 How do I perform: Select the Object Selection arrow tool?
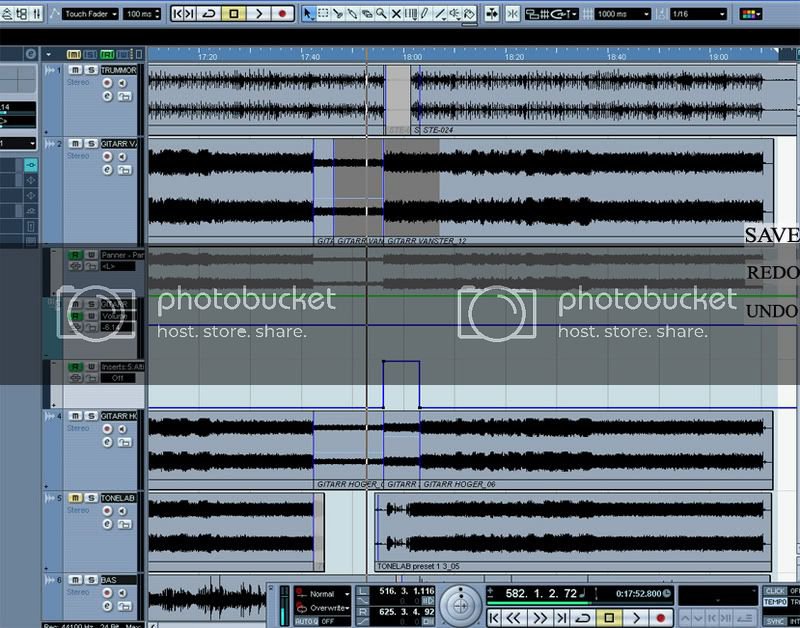[308, 14]
